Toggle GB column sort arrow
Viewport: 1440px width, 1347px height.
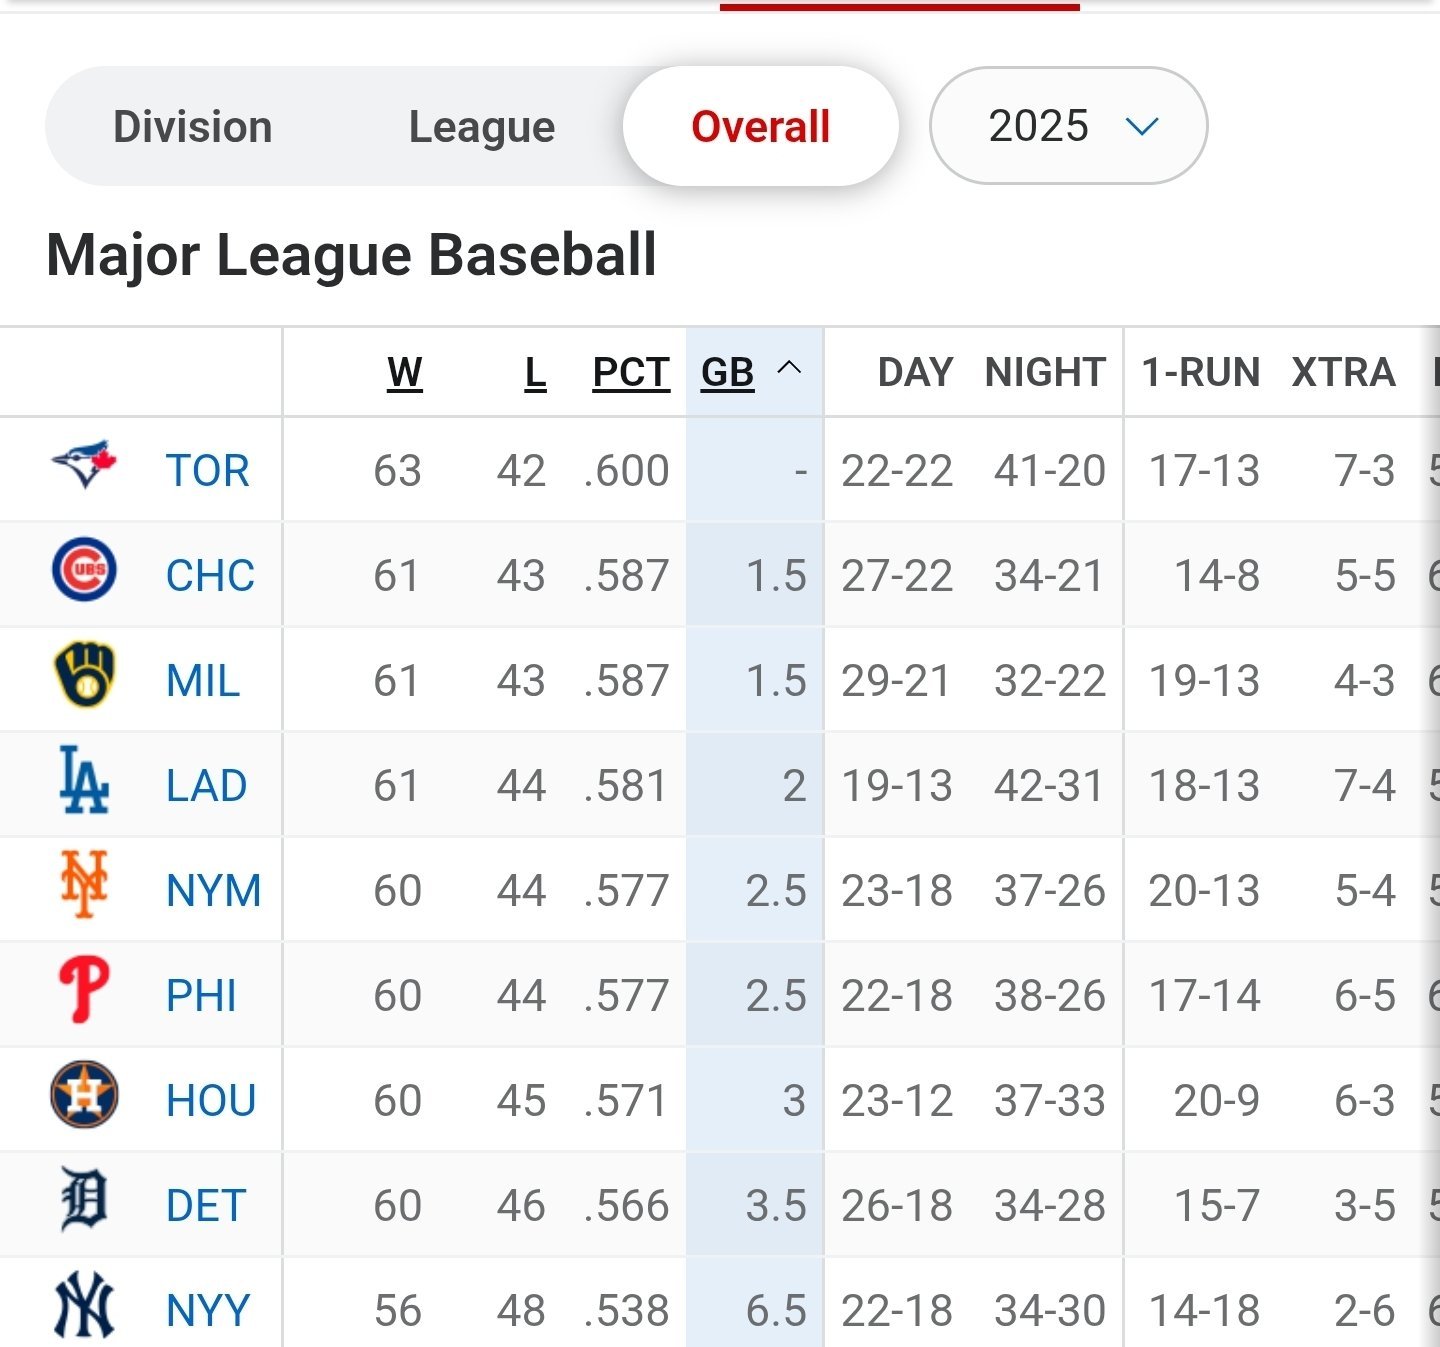point(789,368)
